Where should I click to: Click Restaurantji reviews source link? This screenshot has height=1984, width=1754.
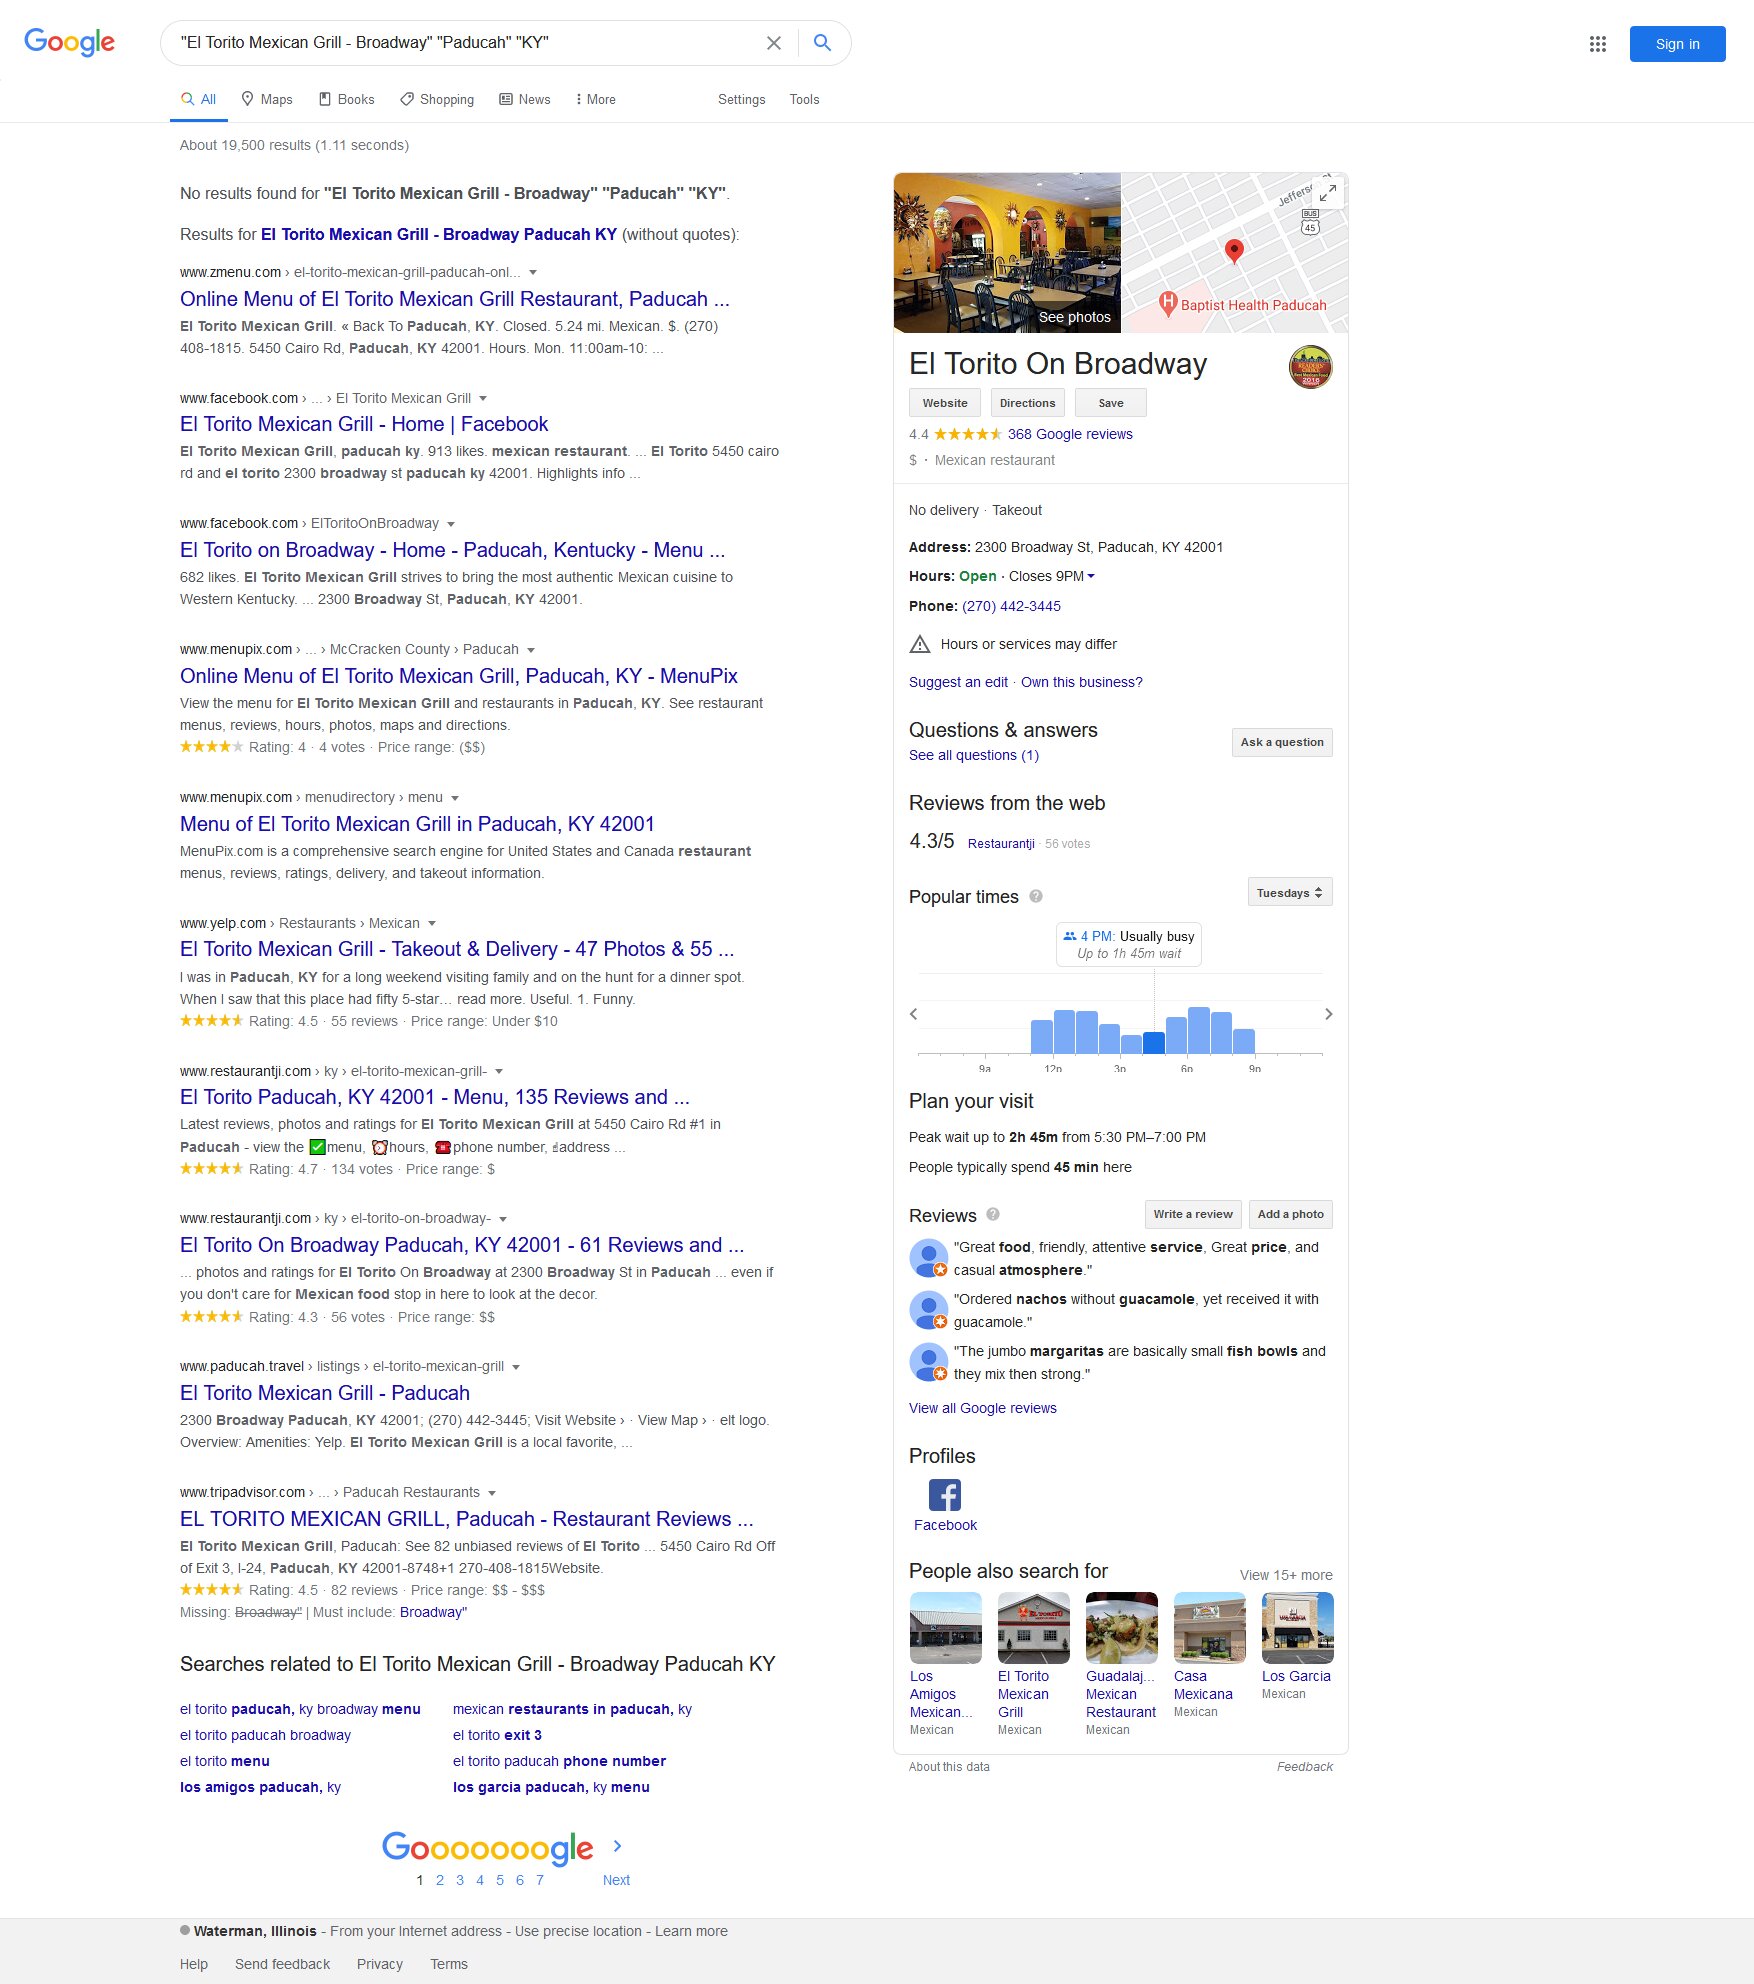1001,844
